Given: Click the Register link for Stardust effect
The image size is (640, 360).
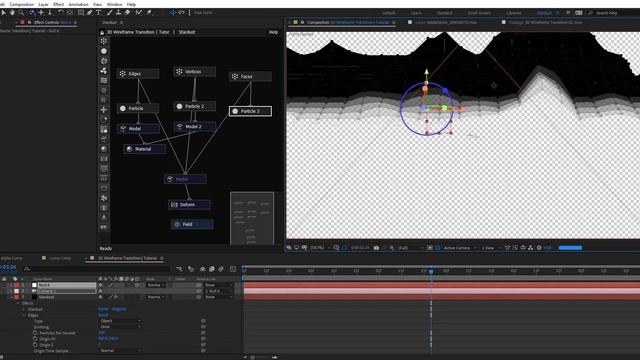Looking at the screenshot, I should [120, 309].
